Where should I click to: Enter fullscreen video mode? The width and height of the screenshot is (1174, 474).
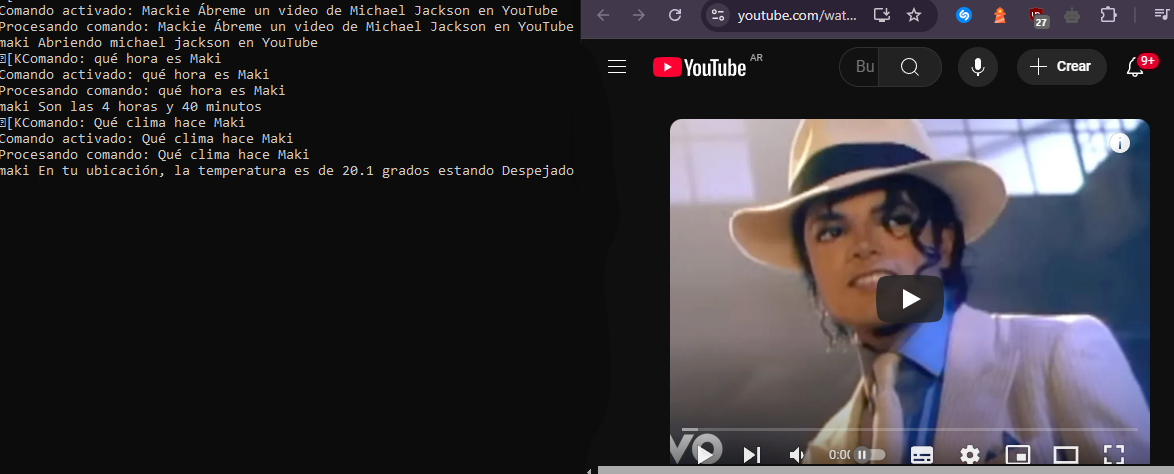pyautogui.click(x=1114, y=455)
